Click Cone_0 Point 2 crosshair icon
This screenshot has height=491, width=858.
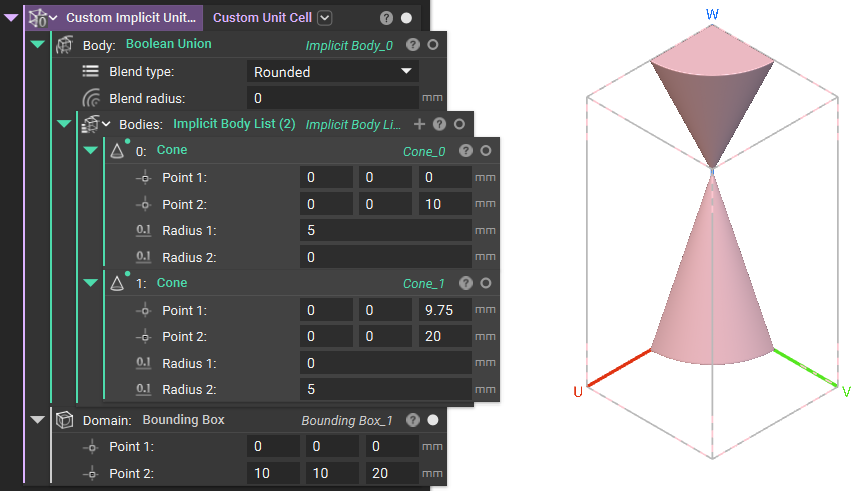pyautogui.click(x=144, y=205)
